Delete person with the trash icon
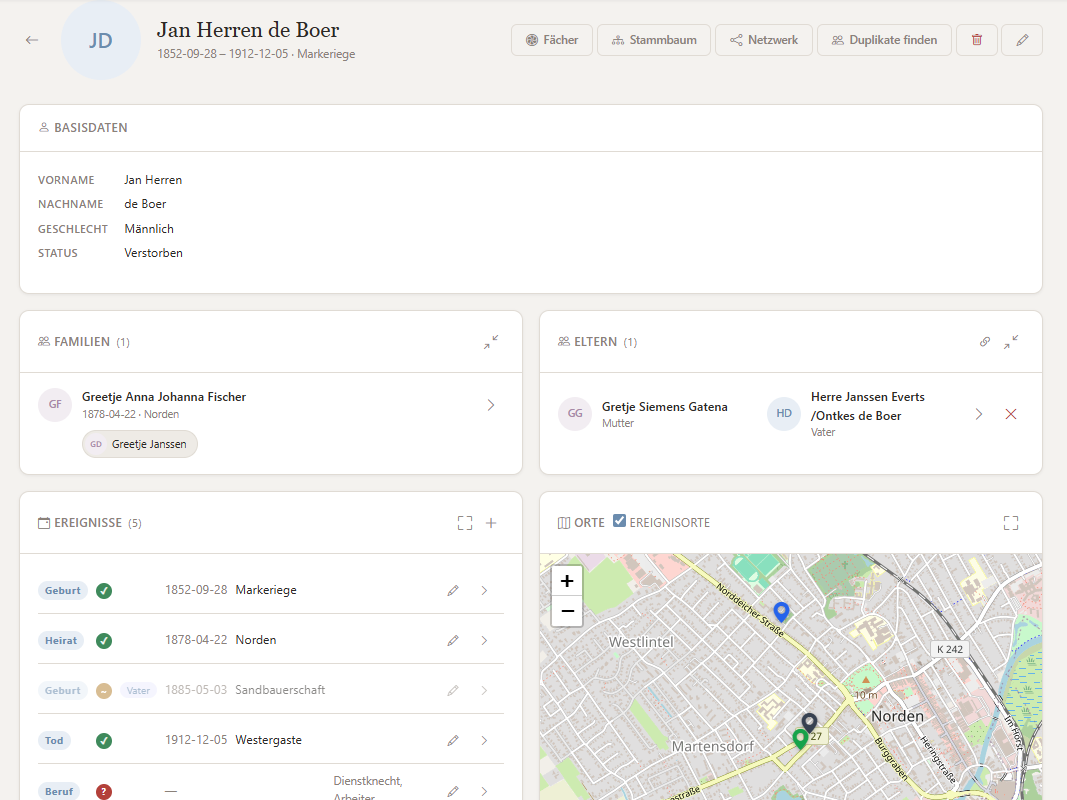 tap(976, 40)
